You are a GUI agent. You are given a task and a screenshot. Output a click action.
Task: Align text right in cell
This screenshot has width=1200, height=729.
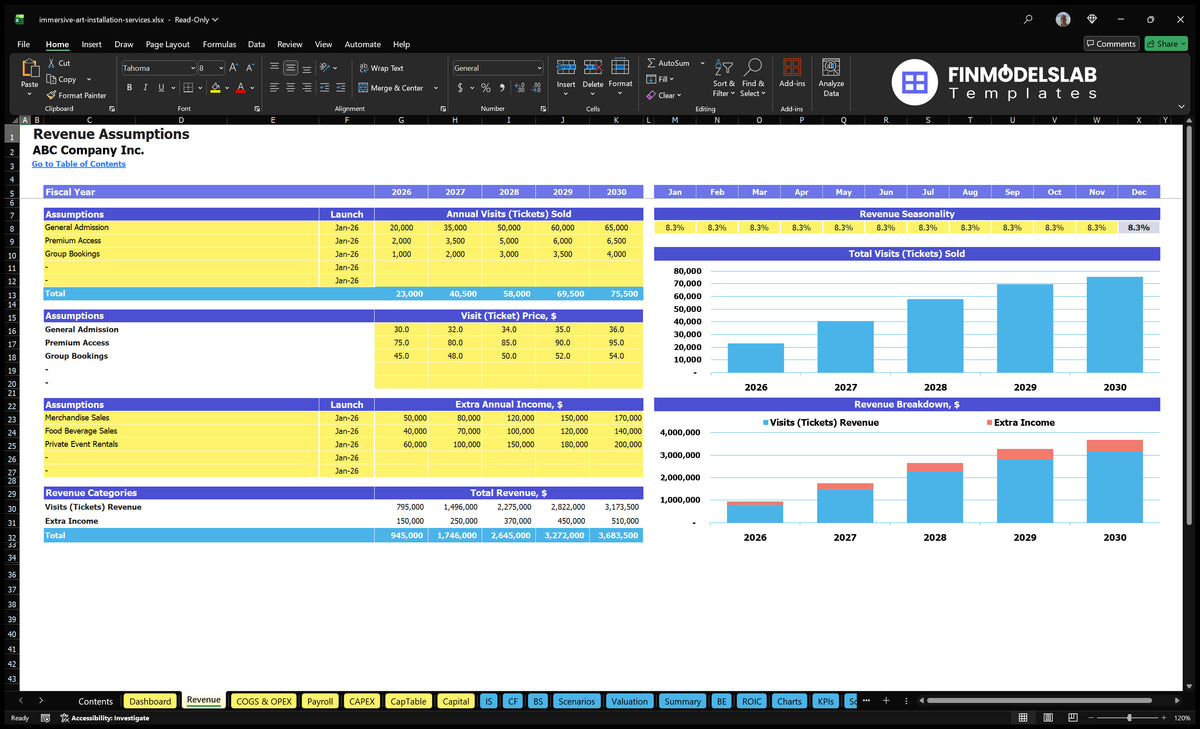(x=306, y=88)
